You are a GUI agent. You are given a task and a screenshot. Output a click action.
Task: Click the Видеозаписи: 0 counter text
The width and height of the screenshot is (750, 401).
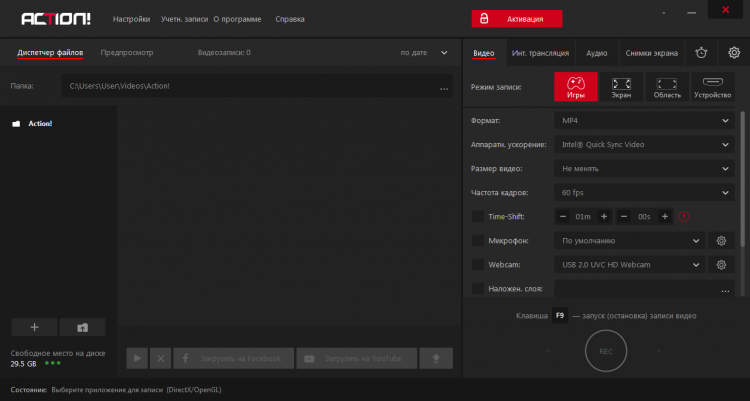coord(224,53)
